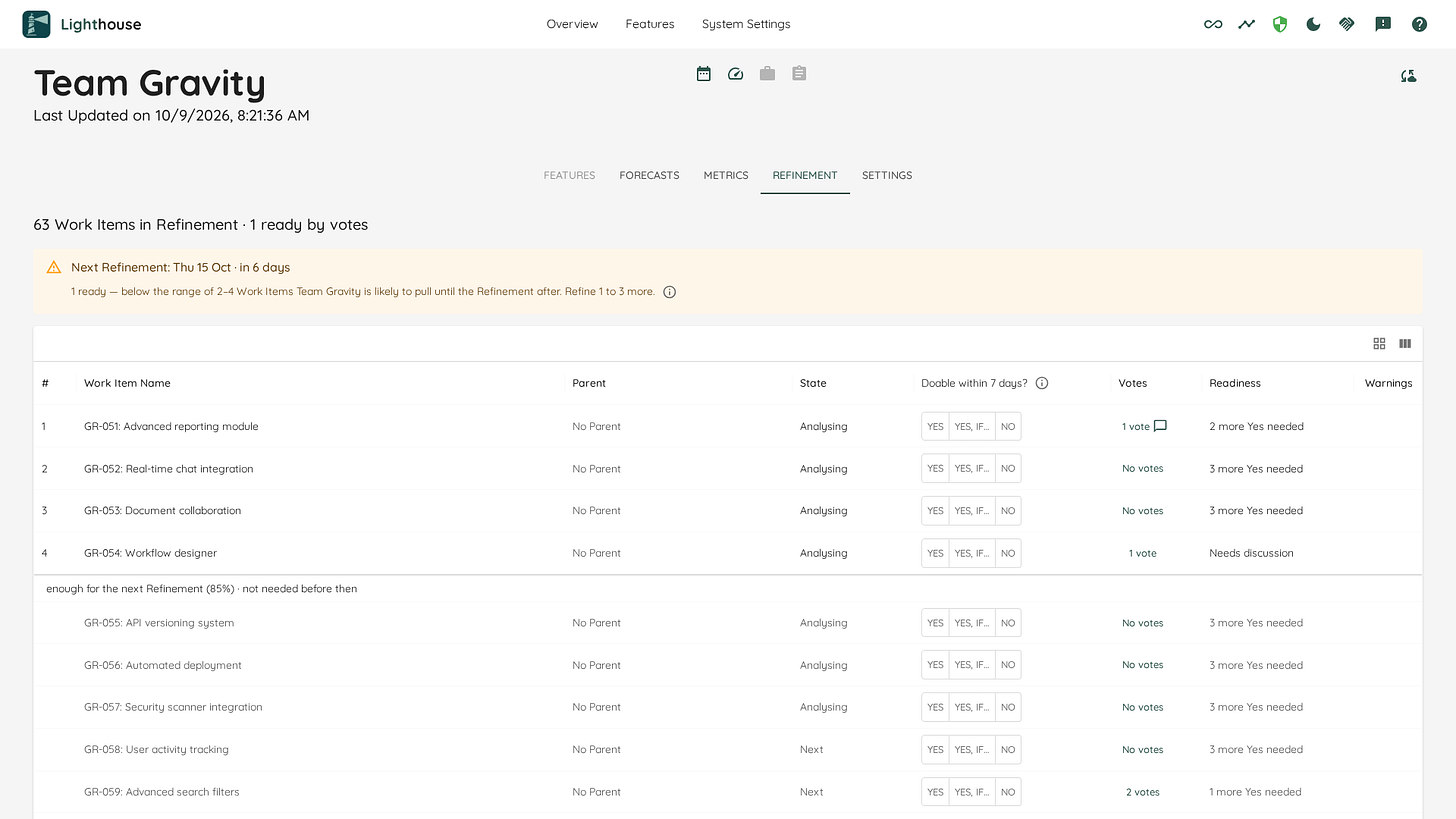Viewport: 1456px width, 819px height.
Task: Click info icon in the Next Refinement banner
Action: pos(670,292)
